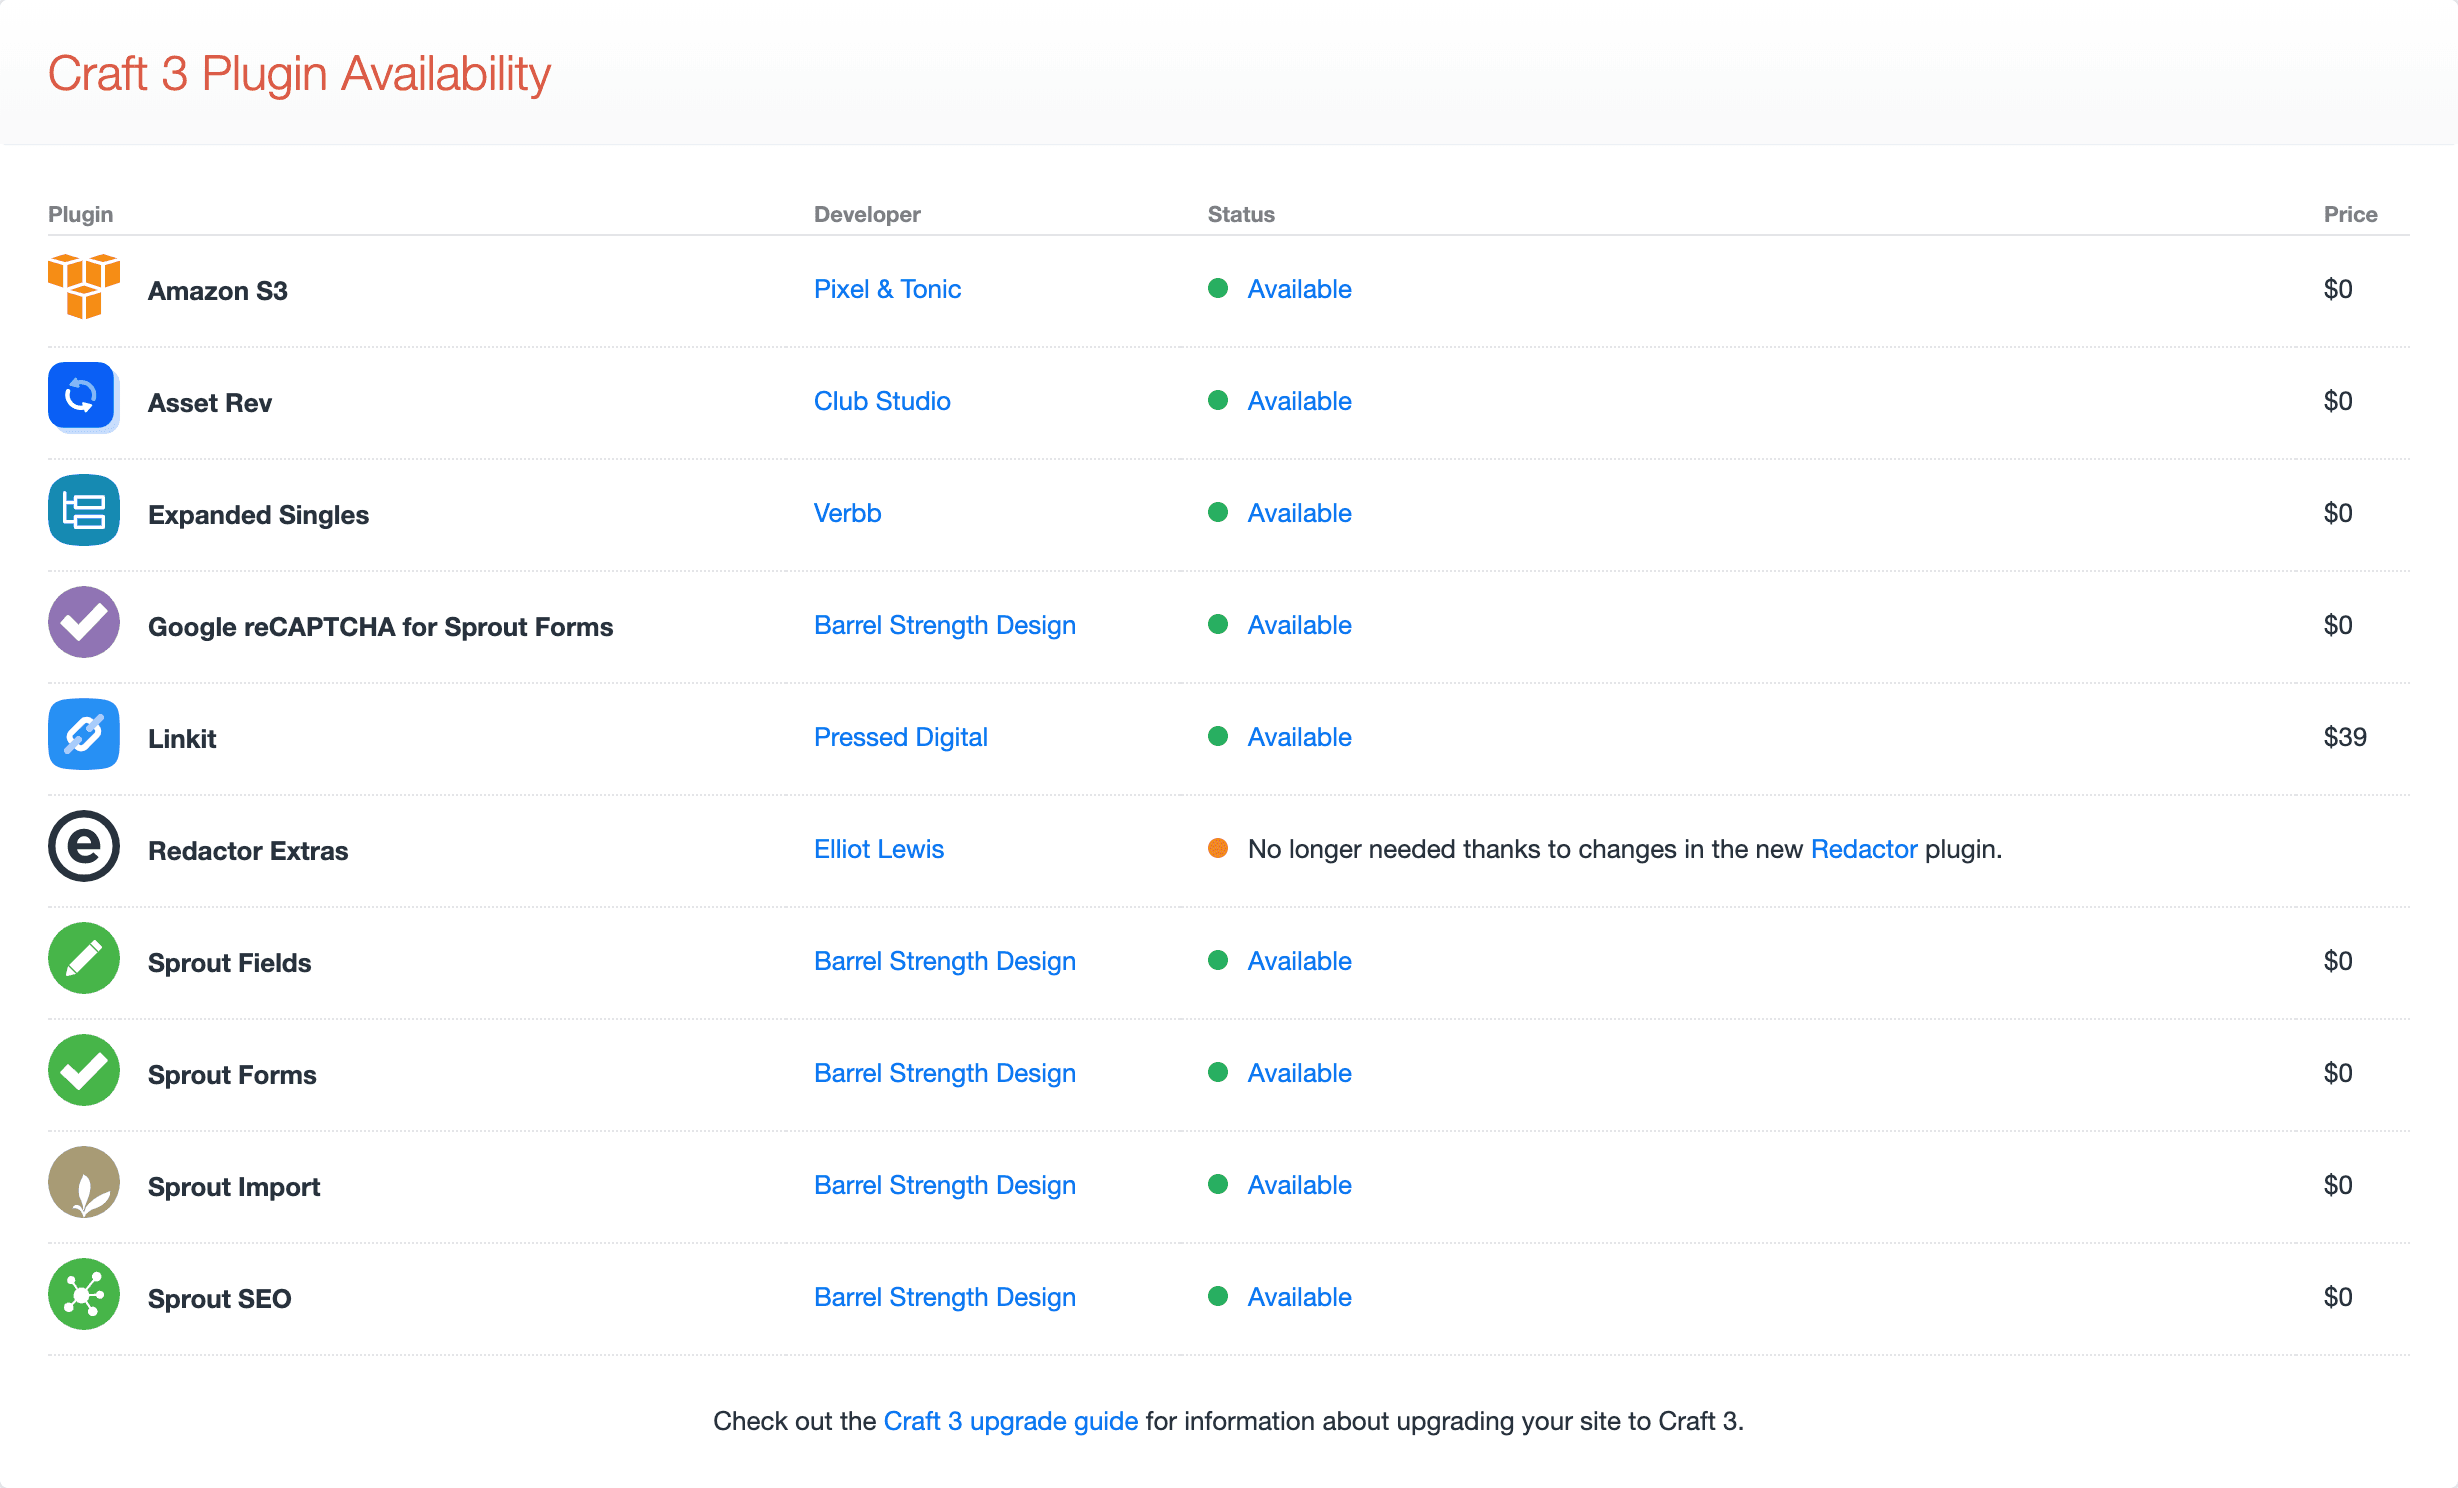Click the Sprout Forms green checkmark icon
The width and height of the screenshot is (2458, 1488).
tap(84, 1070)
